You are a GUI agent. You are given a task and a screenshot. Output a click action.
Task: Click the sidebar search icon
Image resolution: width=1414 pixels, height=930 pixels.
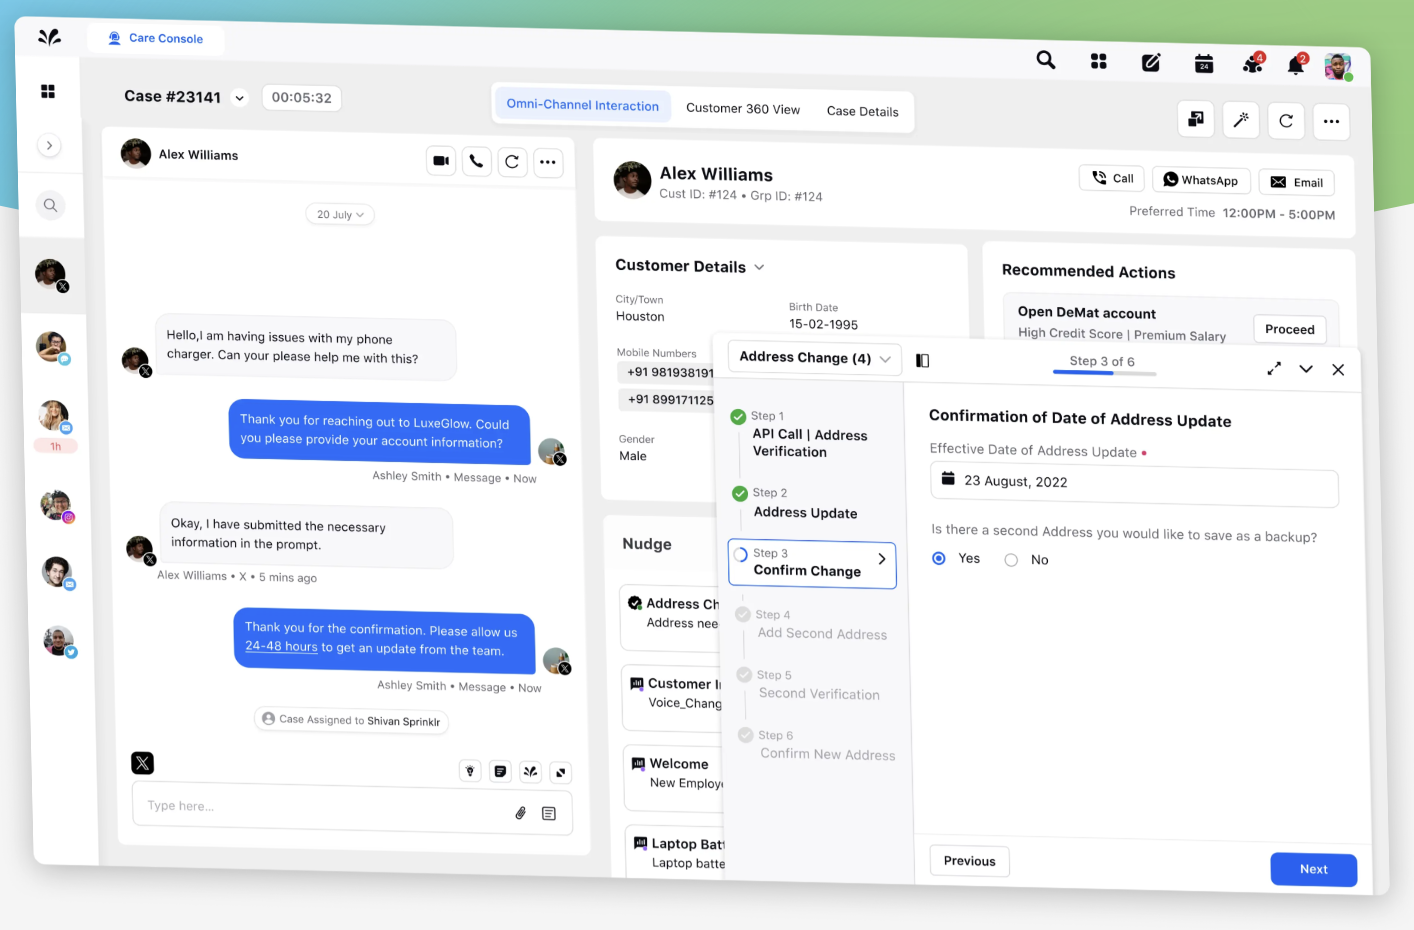click(x=50, y=206)
